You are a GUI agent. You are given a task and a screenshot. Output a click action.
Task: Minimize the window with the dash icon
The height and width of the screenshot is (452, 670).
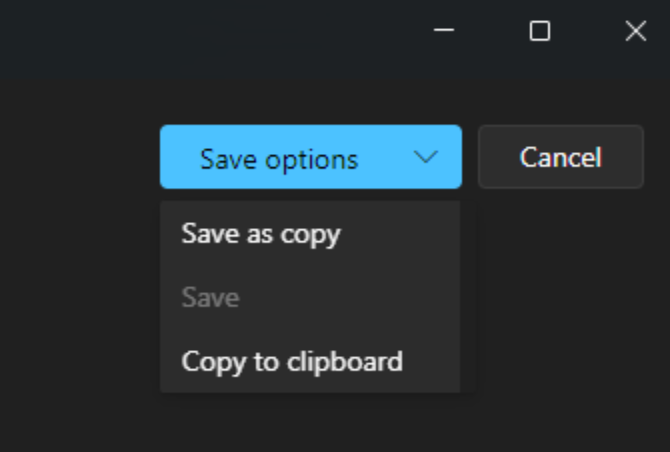click(444, 30)
